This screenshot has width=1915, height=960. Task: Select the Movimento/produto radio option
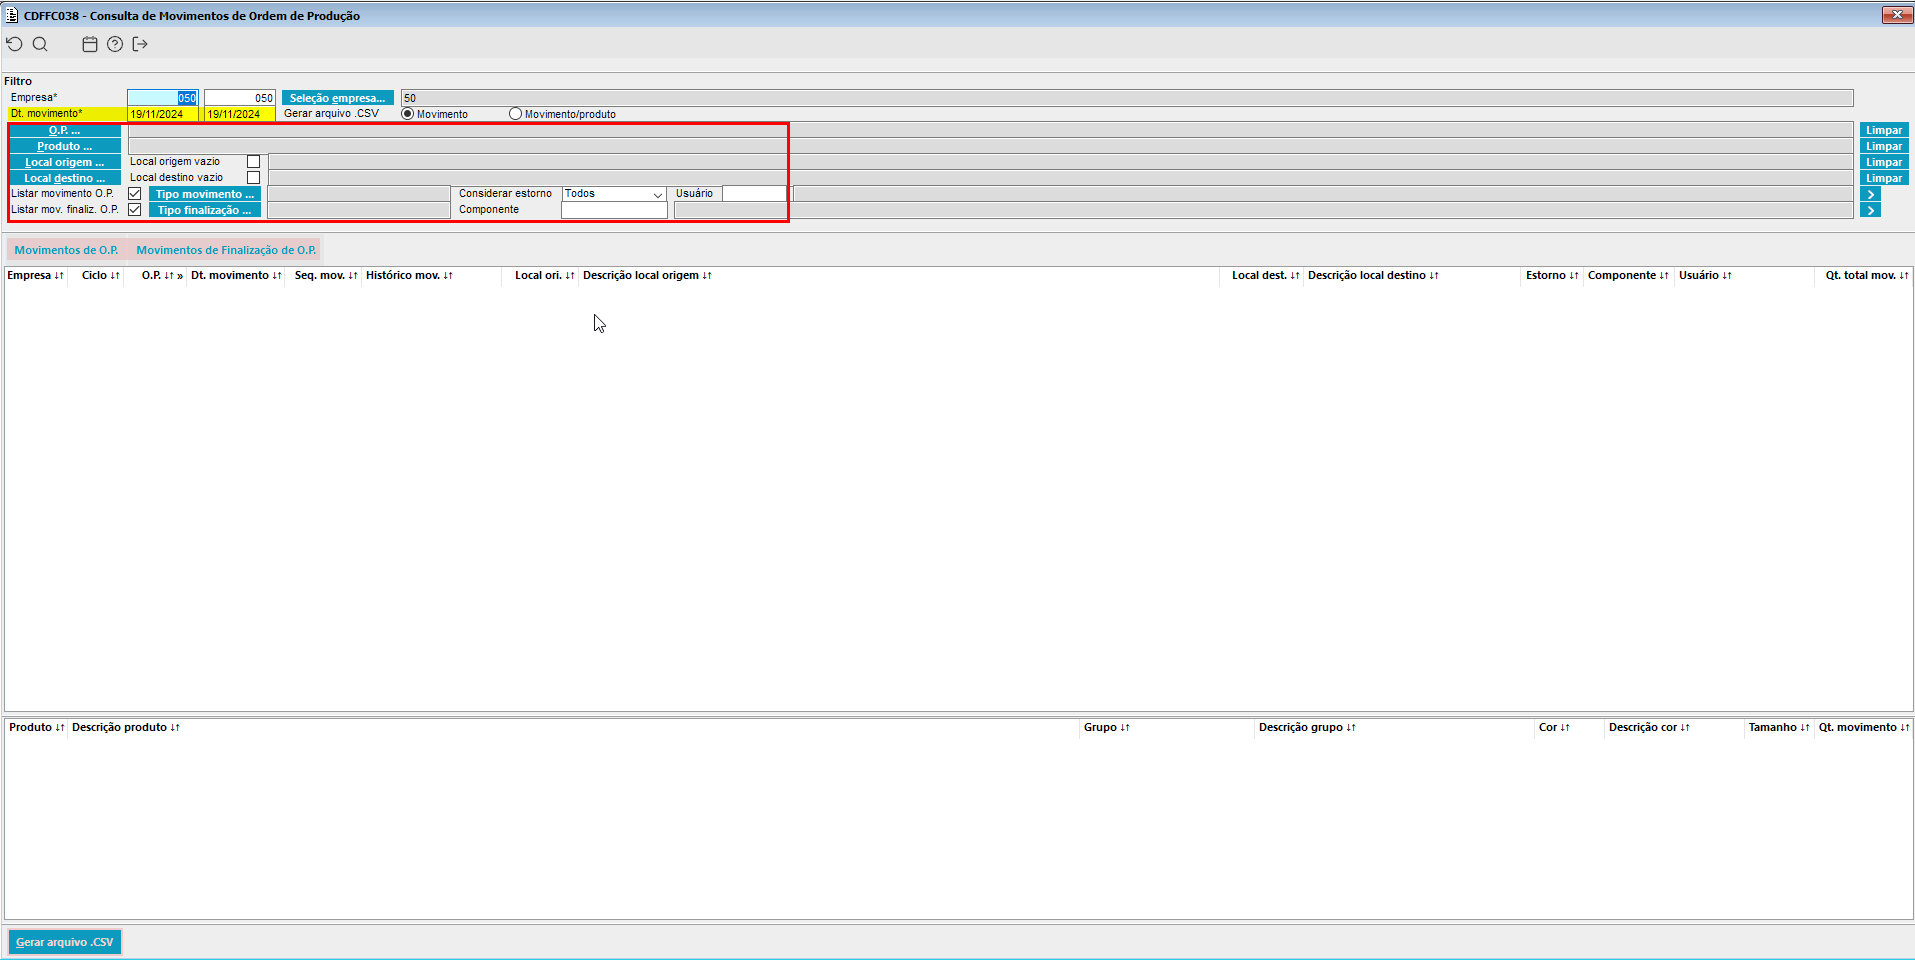[x=515, y=114]
